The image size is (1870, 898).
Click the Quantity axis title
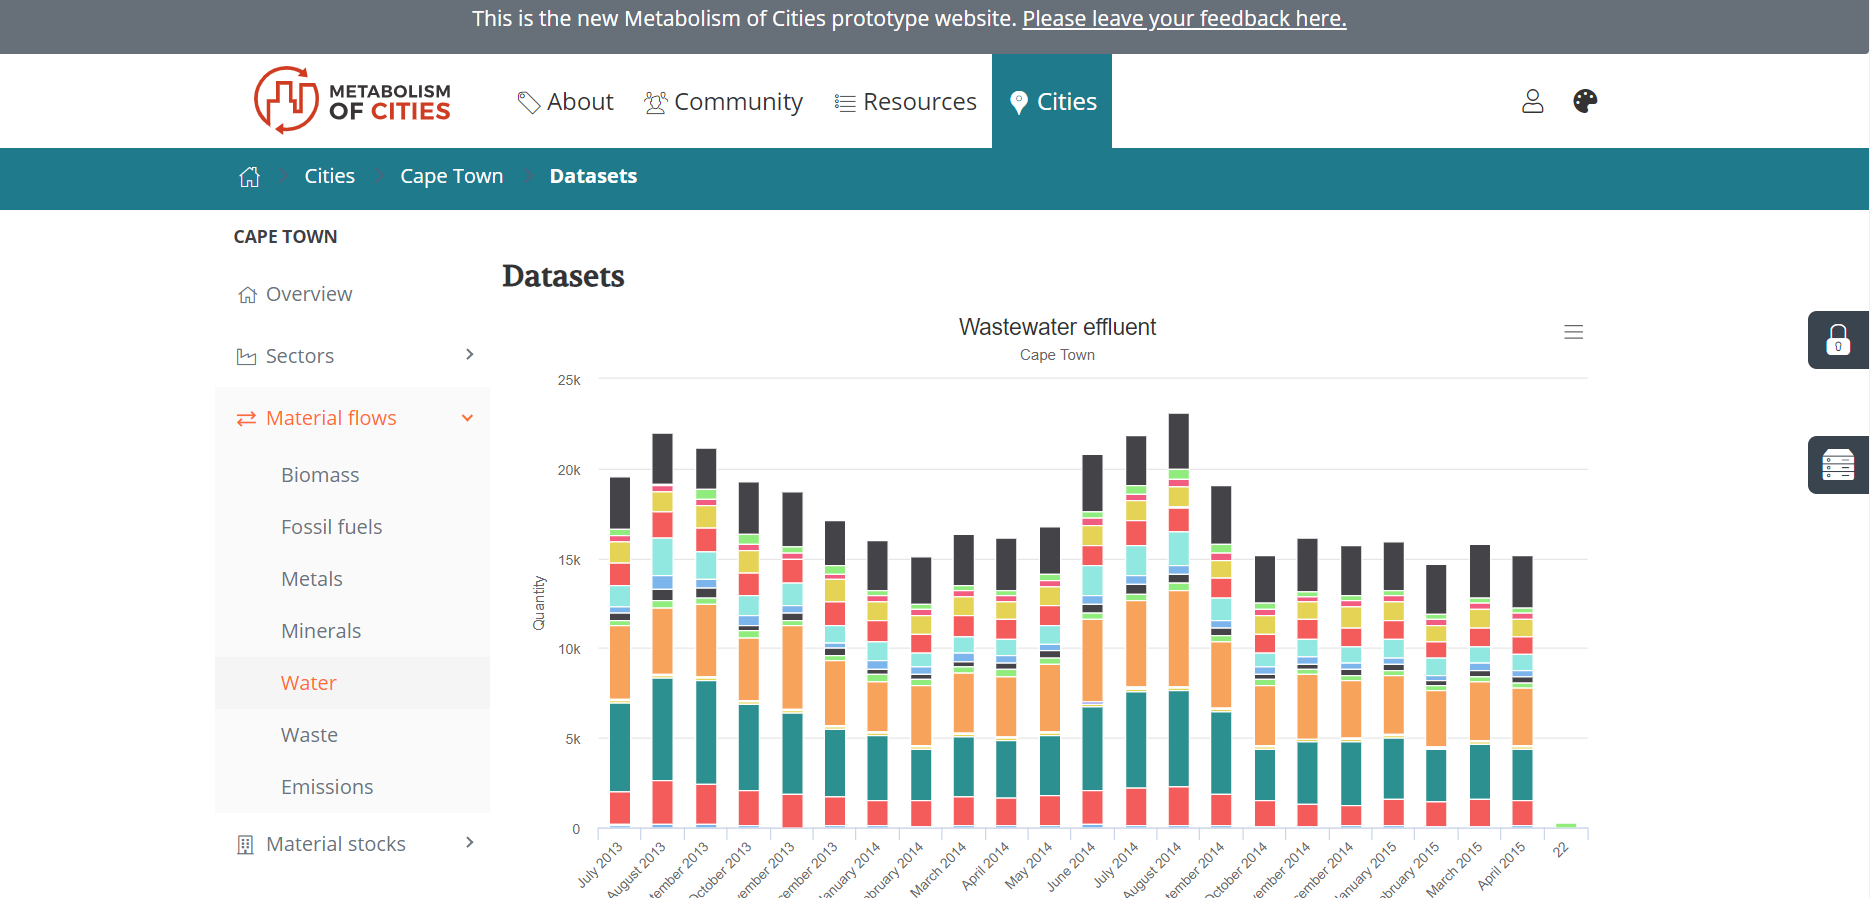click(x=539, y=603)
